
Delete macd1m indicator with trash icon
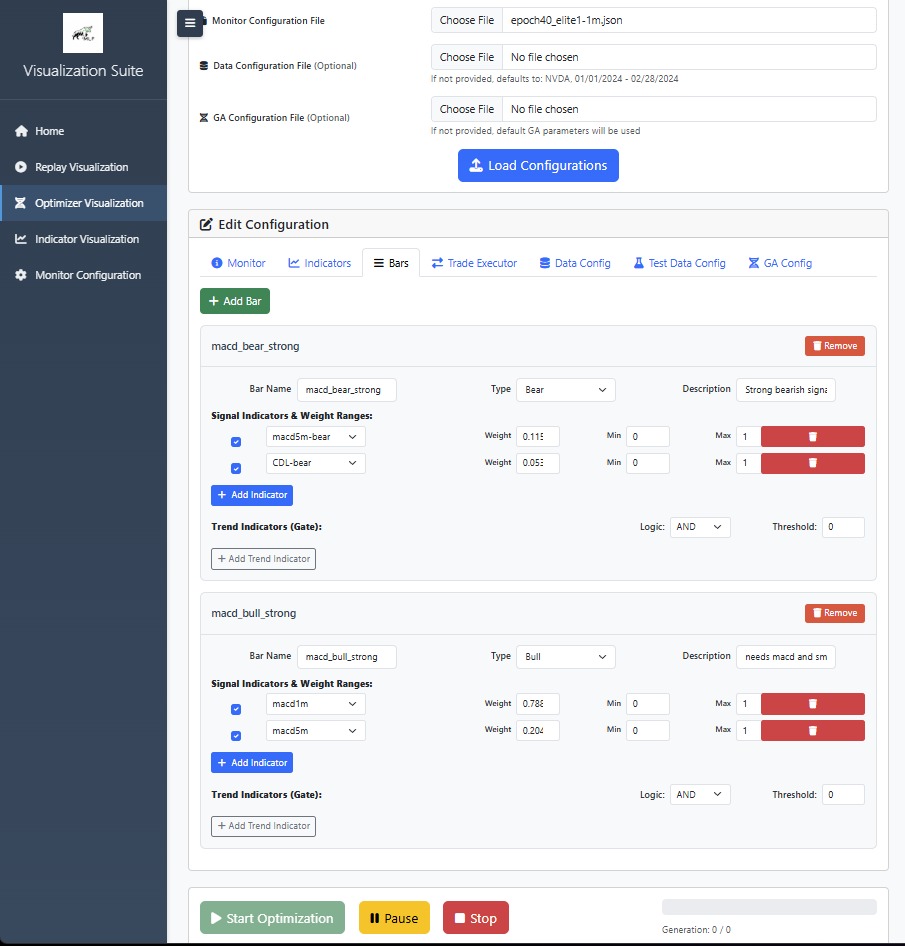click(812, 703)
